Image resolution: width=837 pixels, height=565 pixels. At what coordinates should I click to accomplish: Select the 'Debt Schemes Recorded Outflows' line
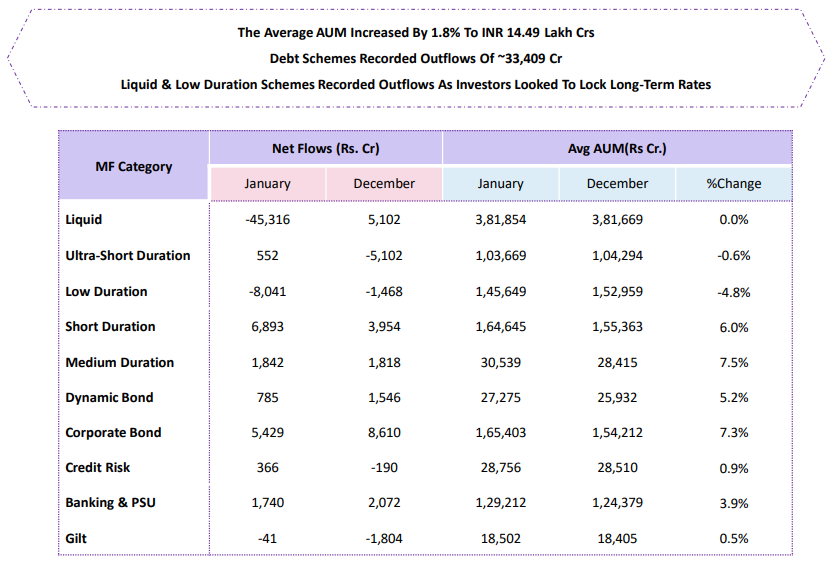coord(416,58)
